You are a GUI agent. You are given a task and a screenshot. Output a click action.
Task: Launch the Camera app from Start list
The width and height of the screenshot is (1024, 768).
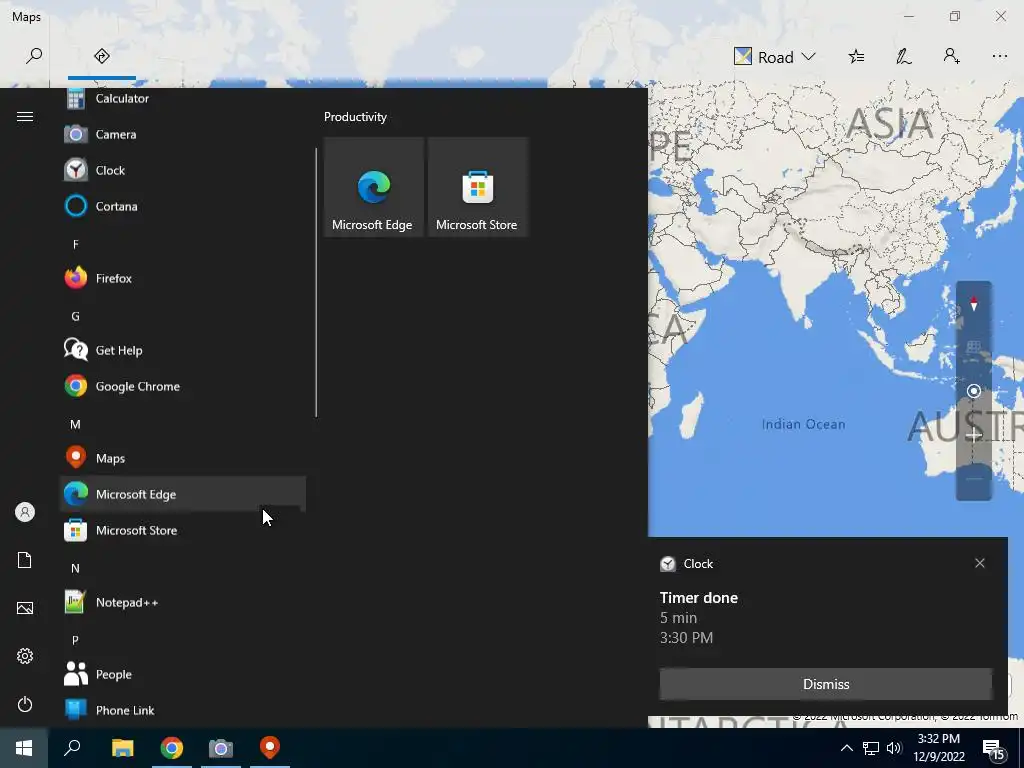click(183, 135)
